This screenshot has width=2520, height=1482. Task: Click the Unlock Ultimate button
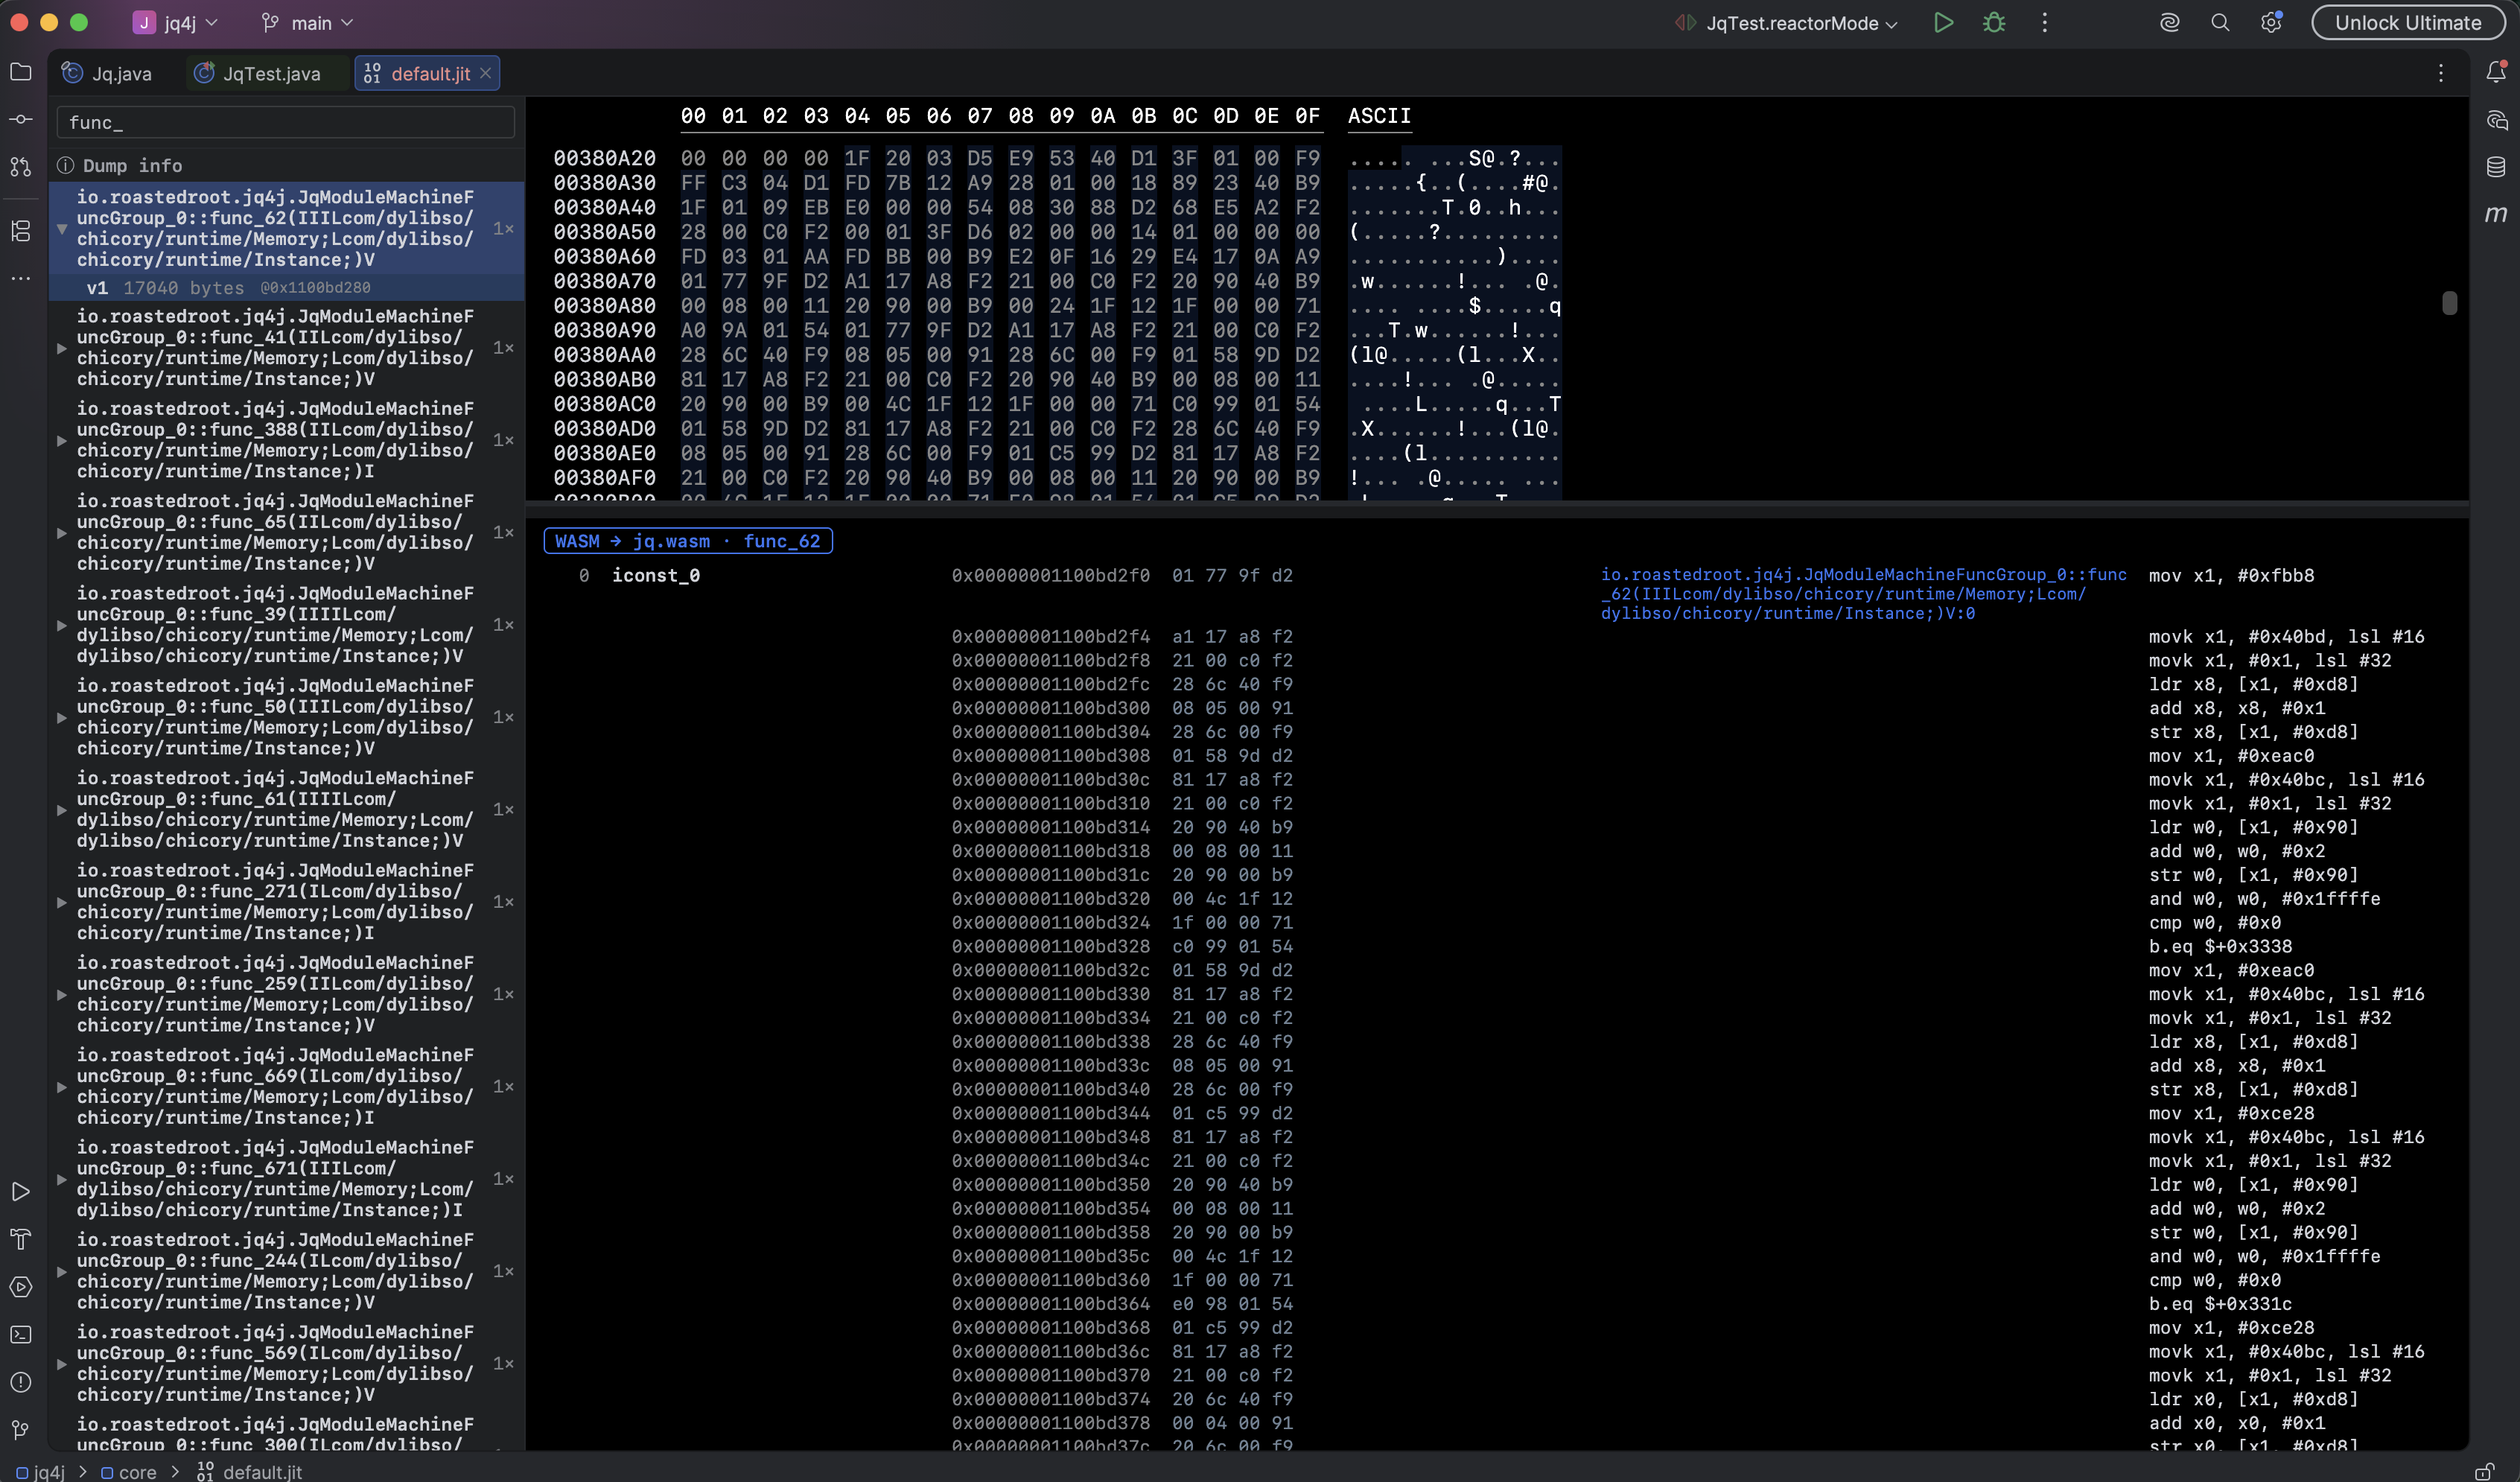click(x=2408, y=22)
